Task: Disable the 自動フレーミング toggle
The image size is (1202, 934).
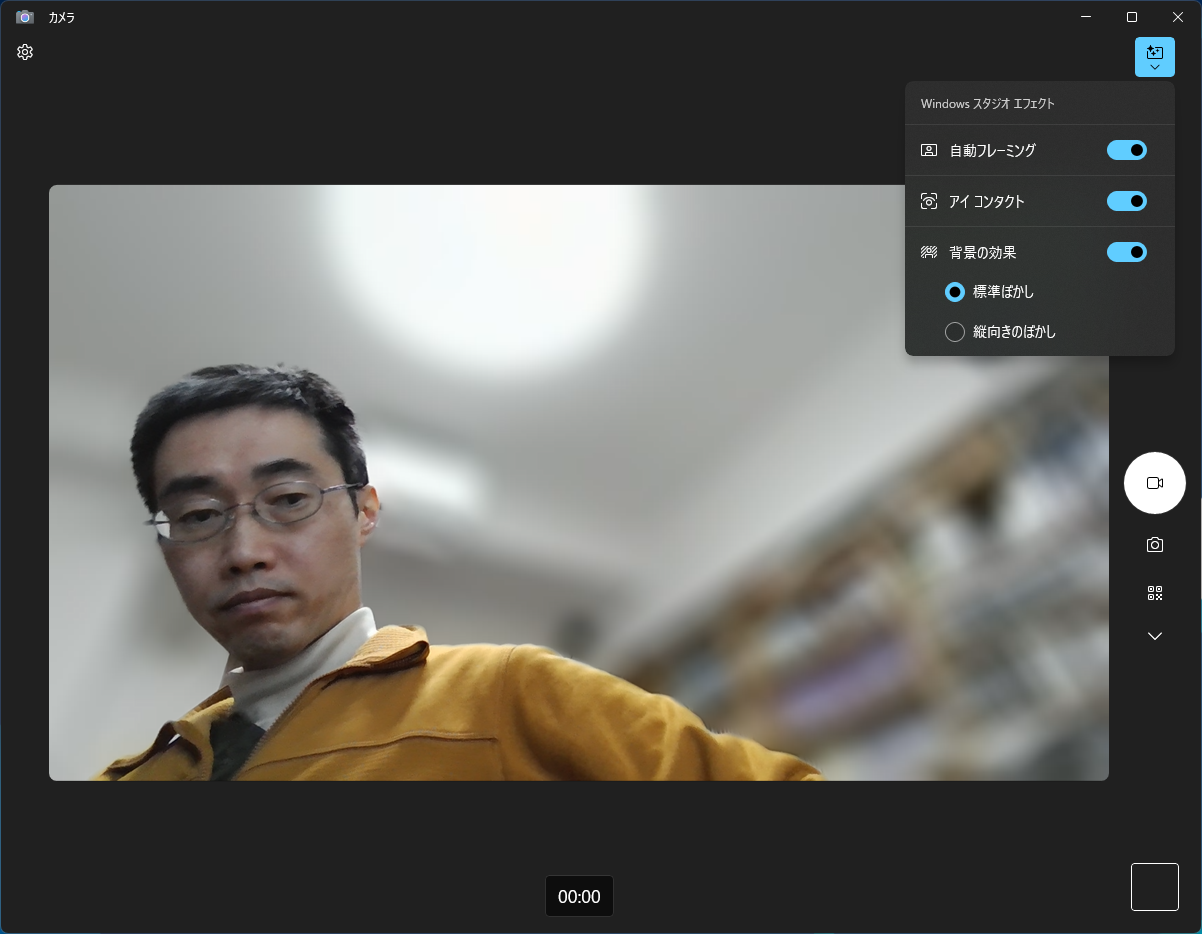Action: pyautogui.click(x=1126, y=150)
